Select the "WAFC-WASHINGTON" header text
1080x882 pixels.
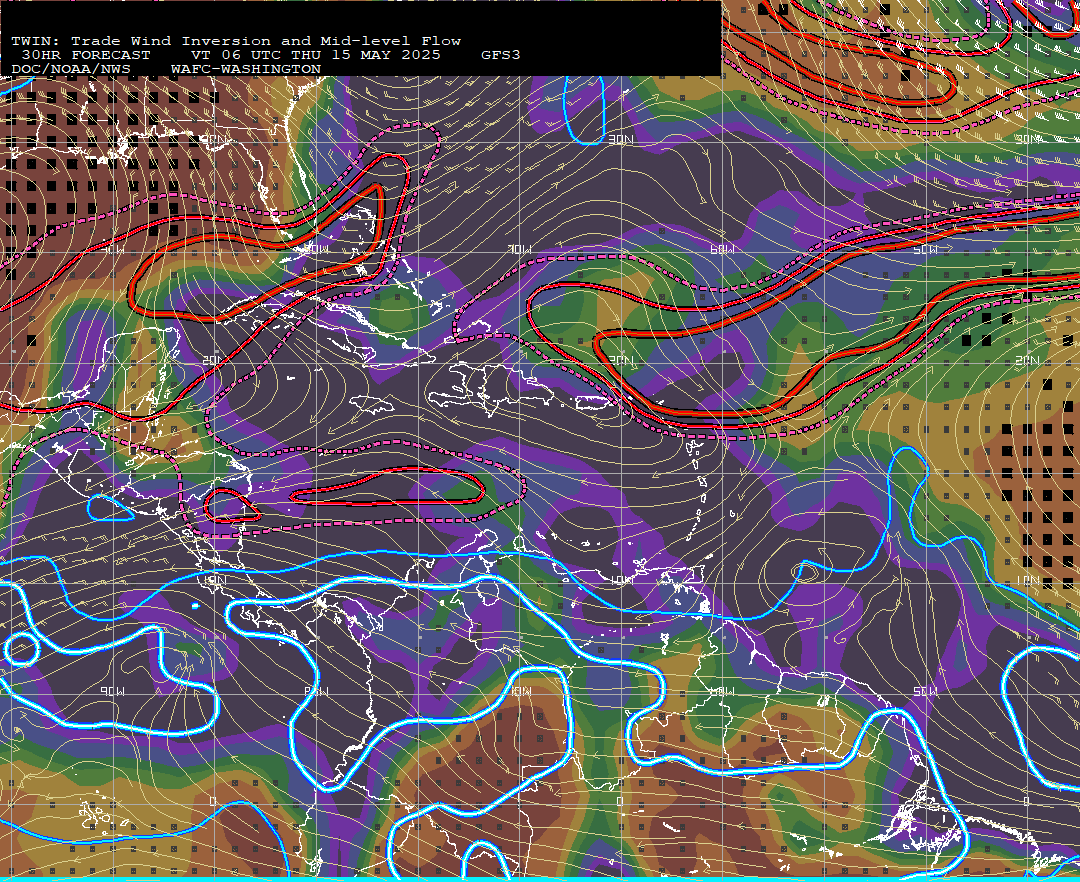pyautogui.click(x=245, y=70)
